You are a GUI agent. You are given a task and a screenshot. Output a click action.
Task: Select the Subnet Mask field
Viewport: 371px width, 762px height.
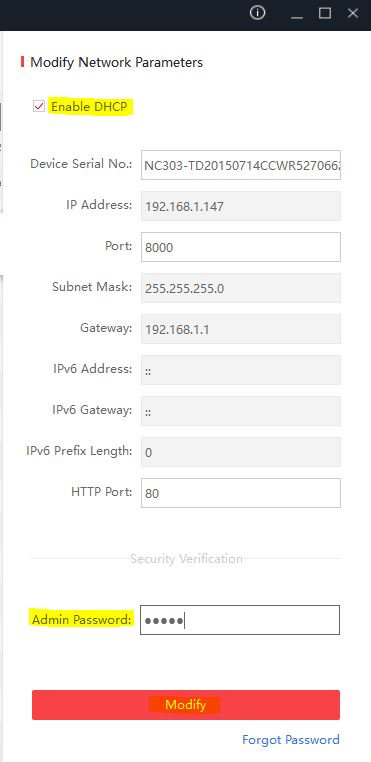241,288
